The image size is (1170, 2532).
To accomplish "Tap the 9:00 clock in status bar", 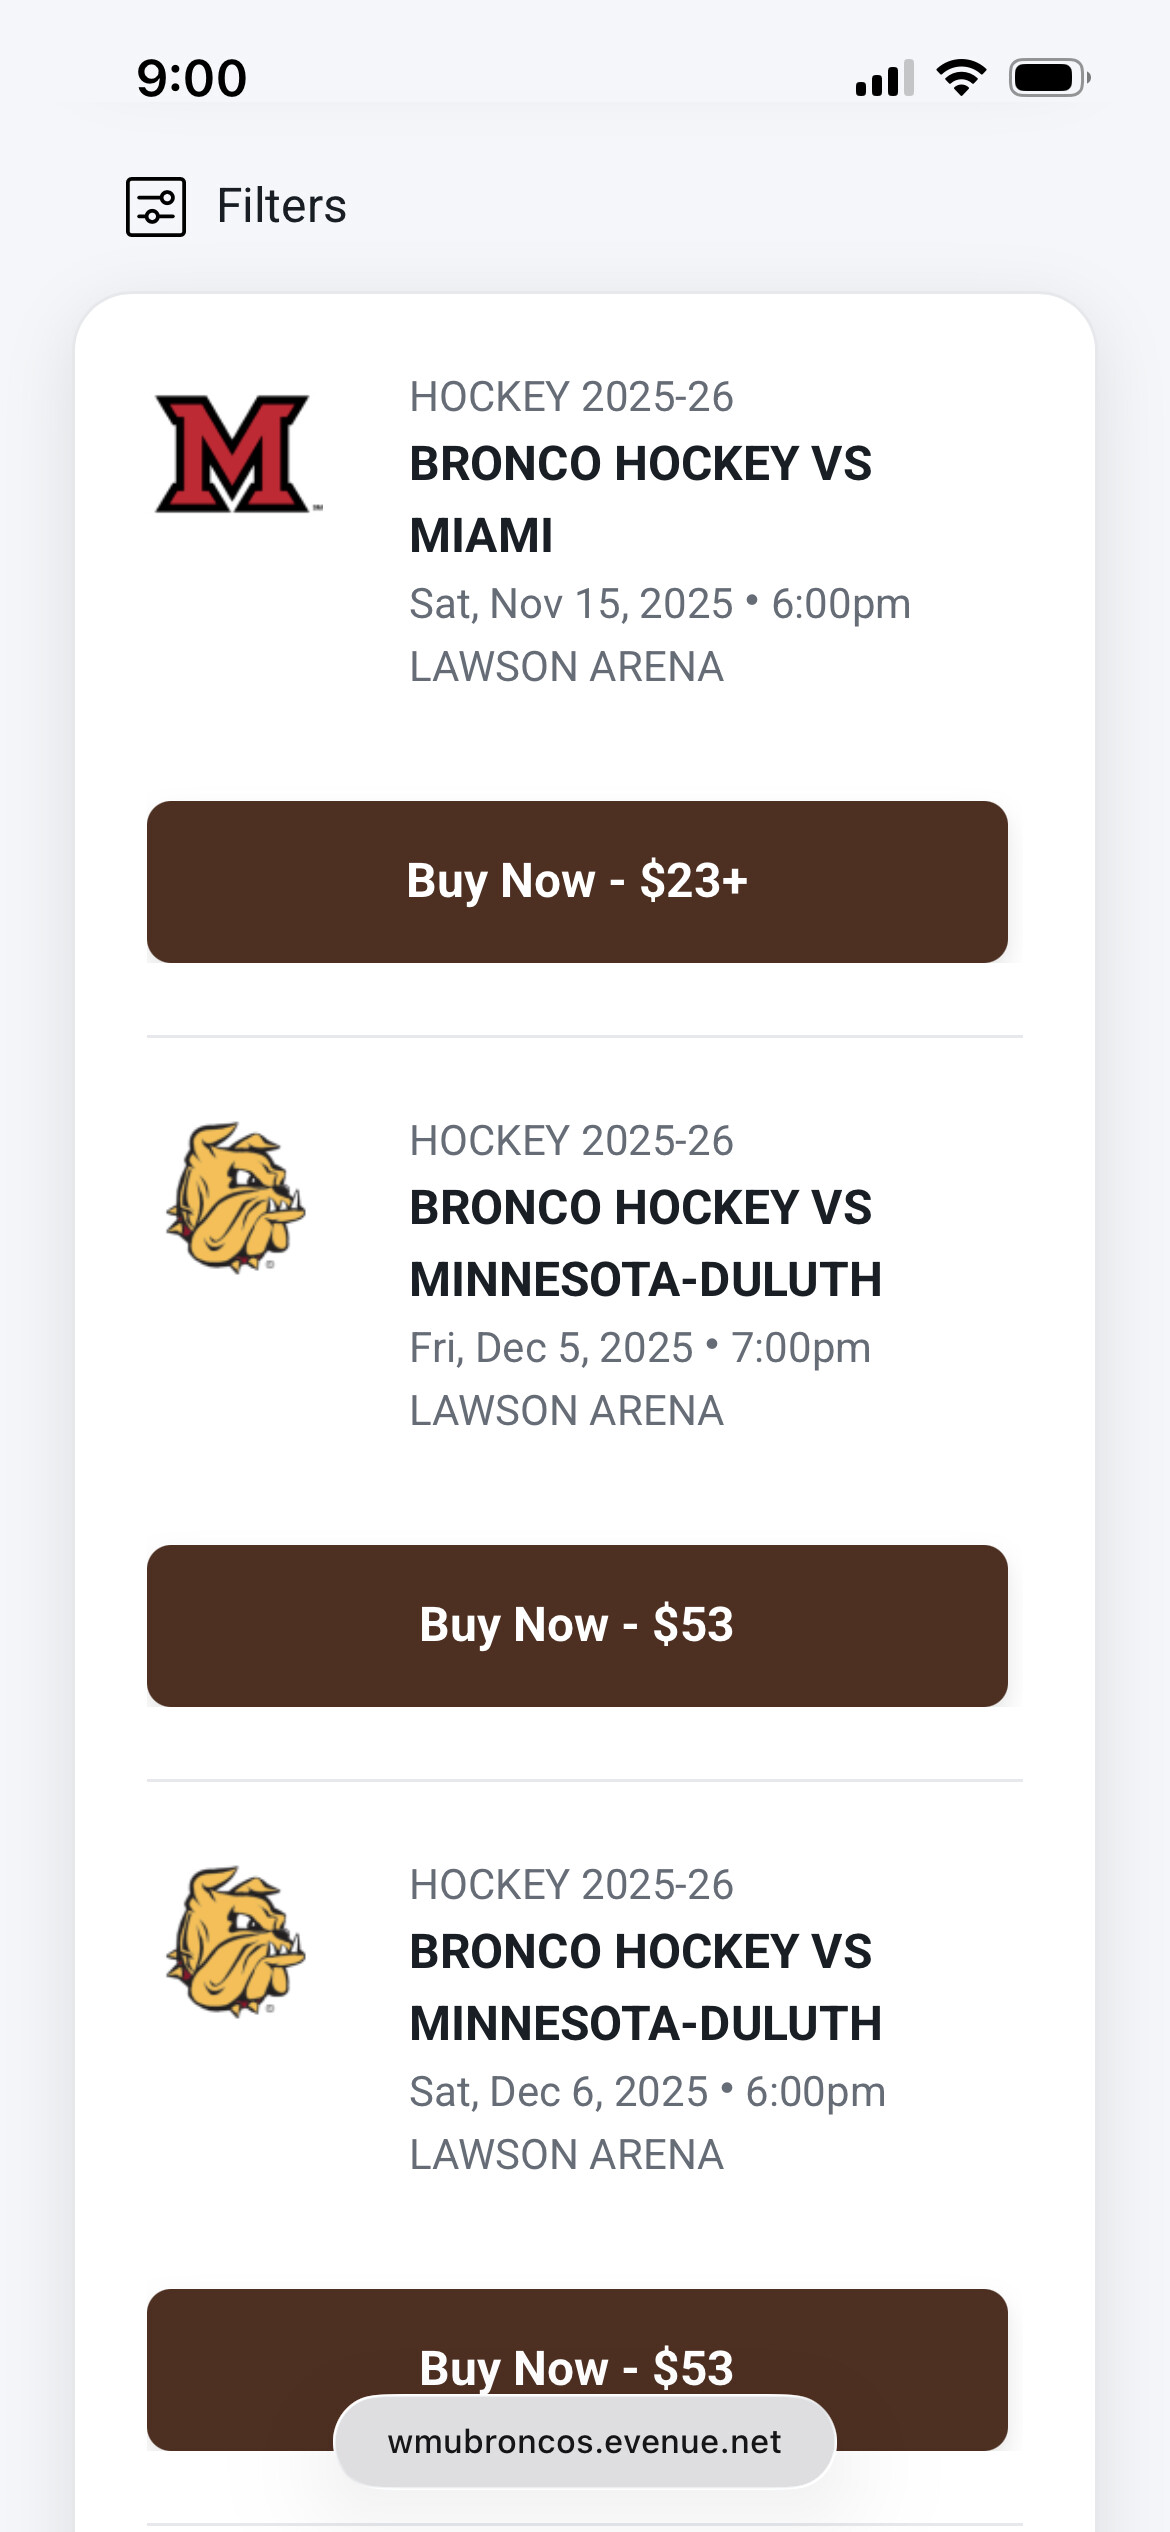I will pos(192,78).
